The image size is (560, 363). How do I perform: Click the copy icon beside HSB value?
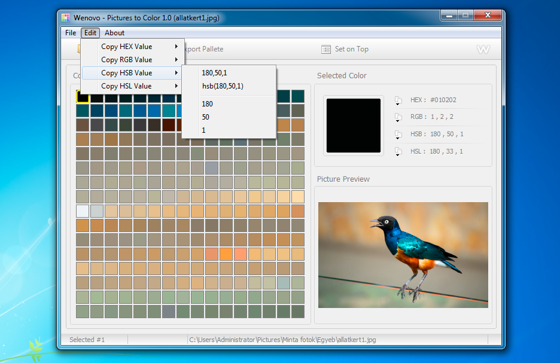pyautogui.click(x=398, y=135)
